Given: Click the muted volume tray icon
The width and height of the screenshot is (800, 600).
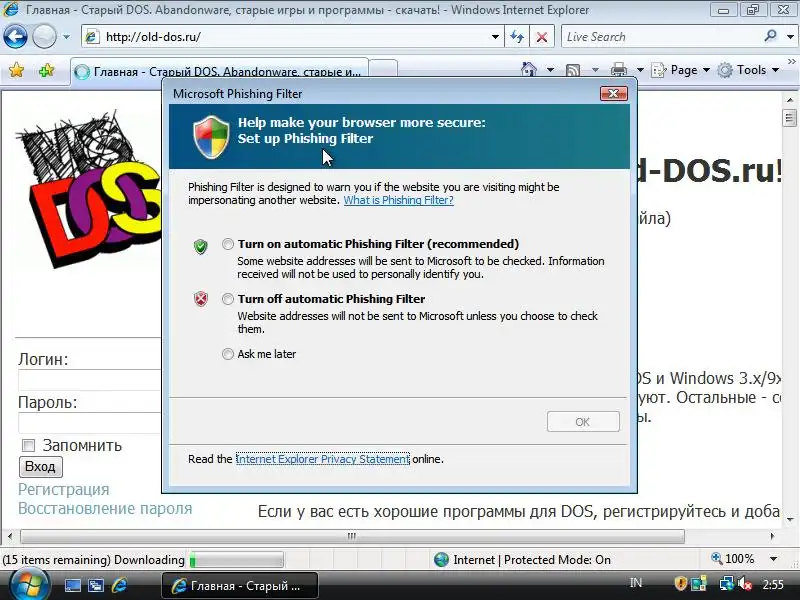Looking at the screenshot, I should click(745, 583).
